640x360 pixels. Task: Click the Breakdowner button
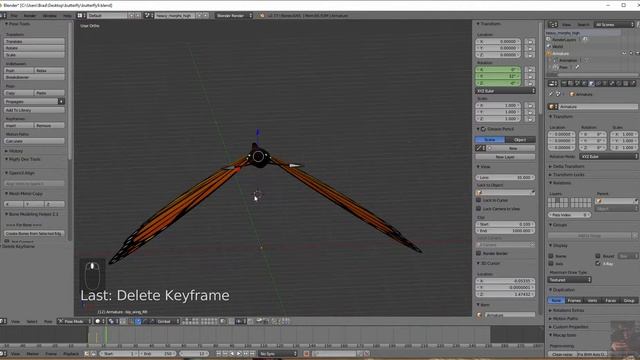34,77
